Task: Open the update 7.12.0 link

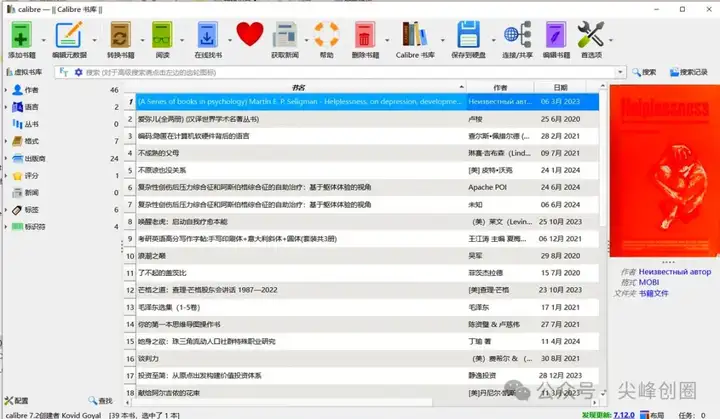Action: pos(624,415)
